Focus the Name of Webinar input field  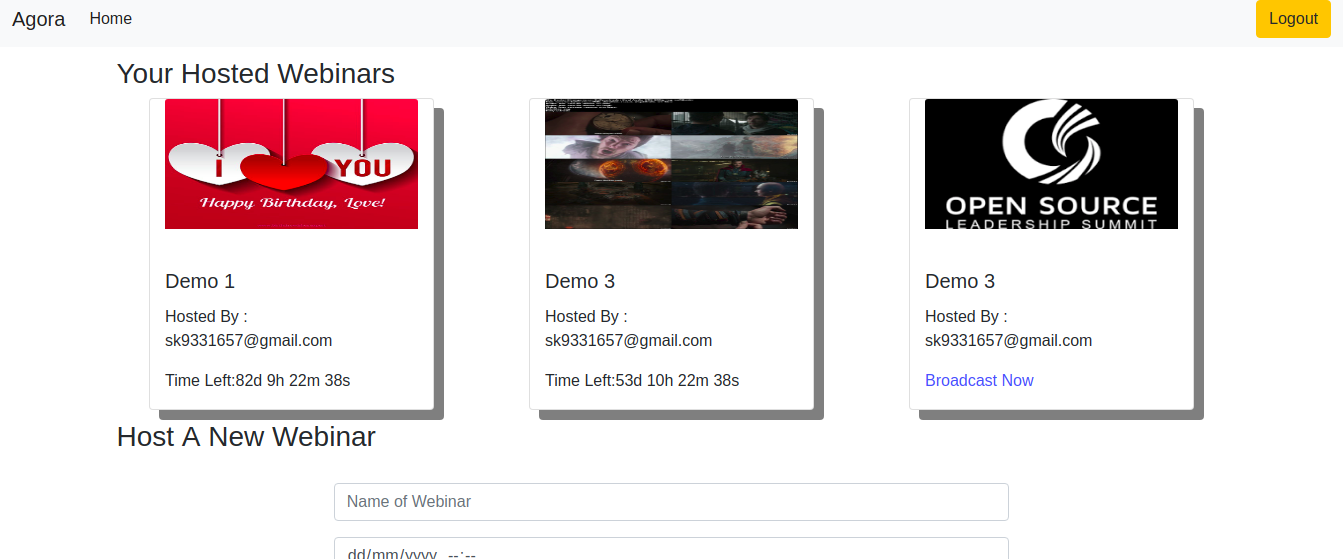click(x=671, y=502)
